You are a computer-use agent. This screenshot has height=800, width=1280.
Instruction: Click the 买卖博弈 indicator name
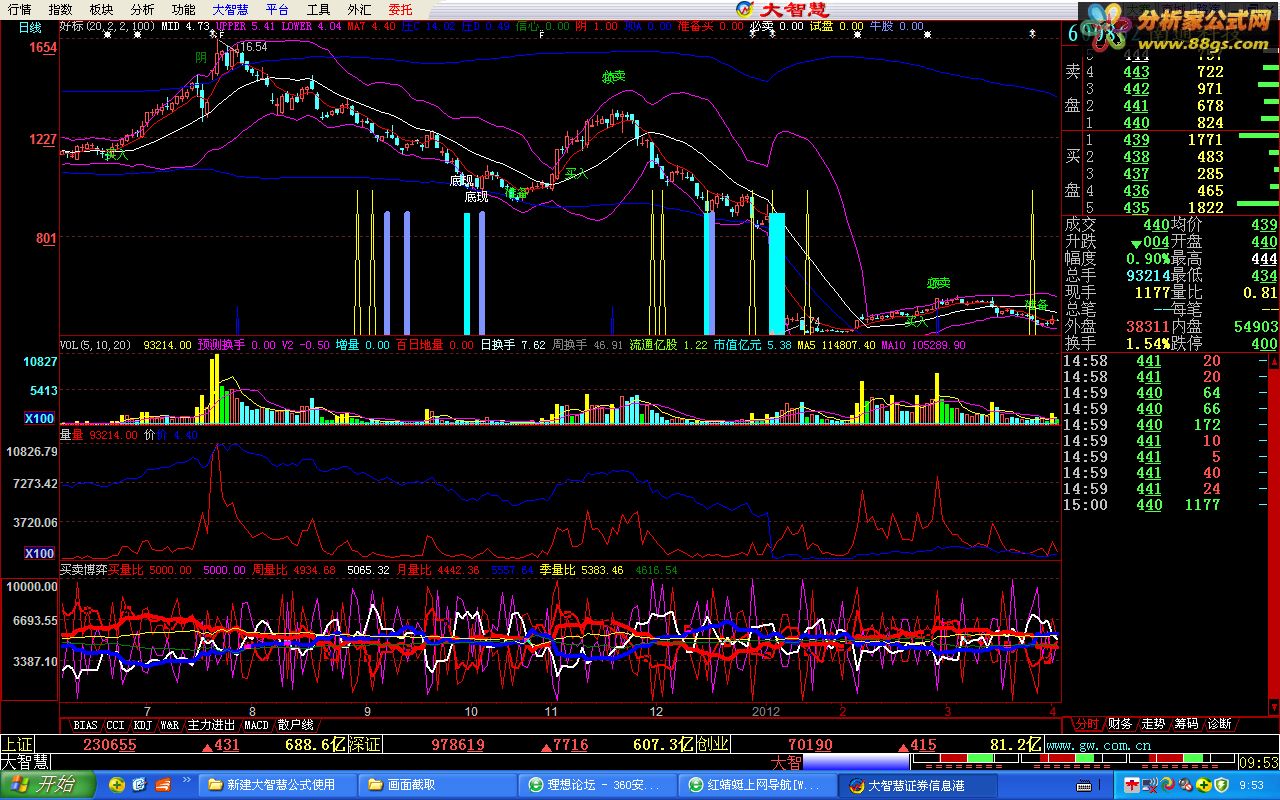[x=83, y=570]
